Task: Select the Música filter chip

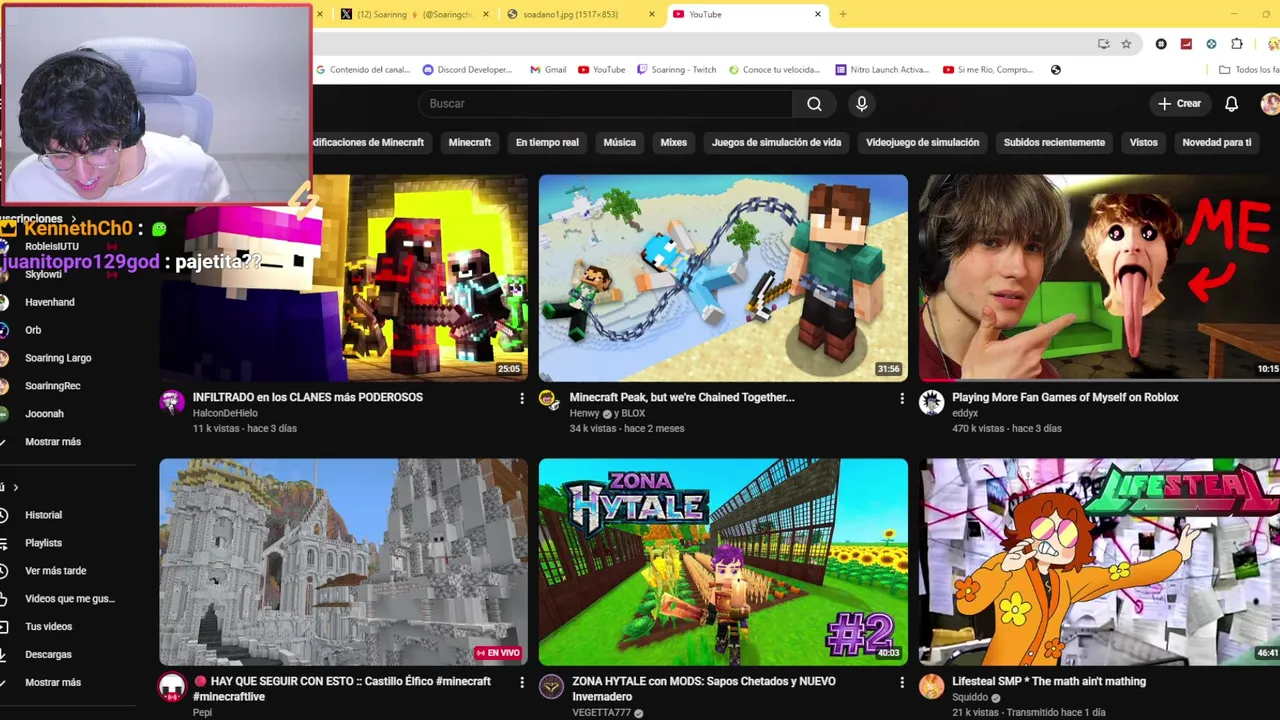Action: [619, 142]
